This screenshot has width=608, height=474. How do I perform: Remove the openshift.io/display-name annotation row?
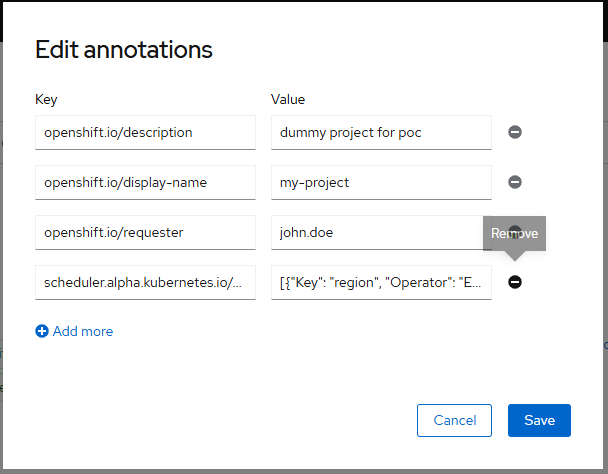pos(515,182)
